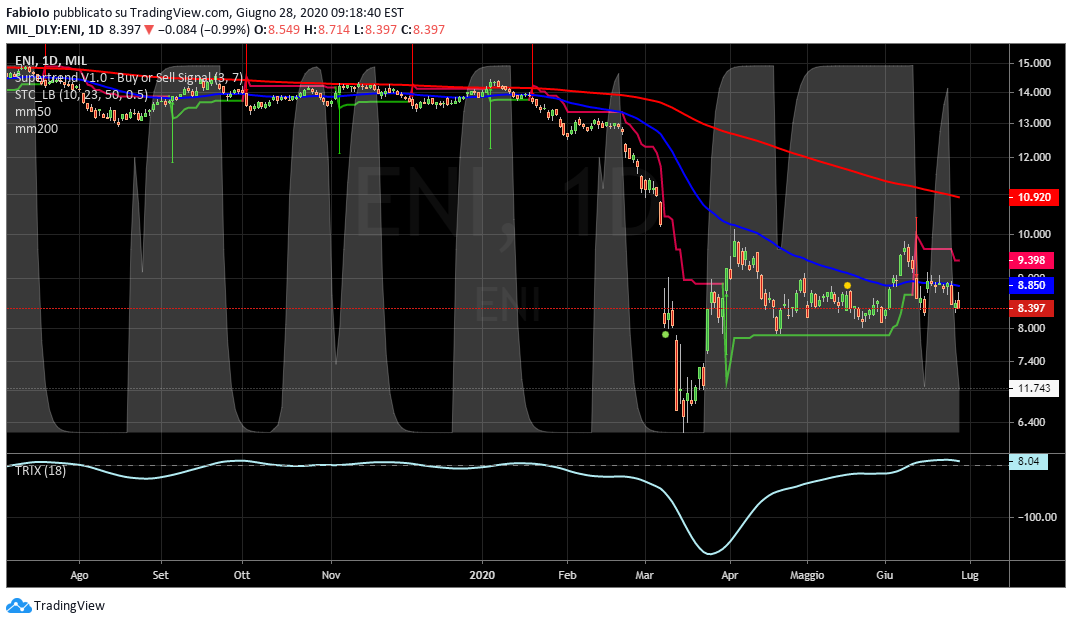Select the STC_LB indicator legend
Image resolution: width=1072 pixels, height=624 pixels.
(x=81, y=94)
